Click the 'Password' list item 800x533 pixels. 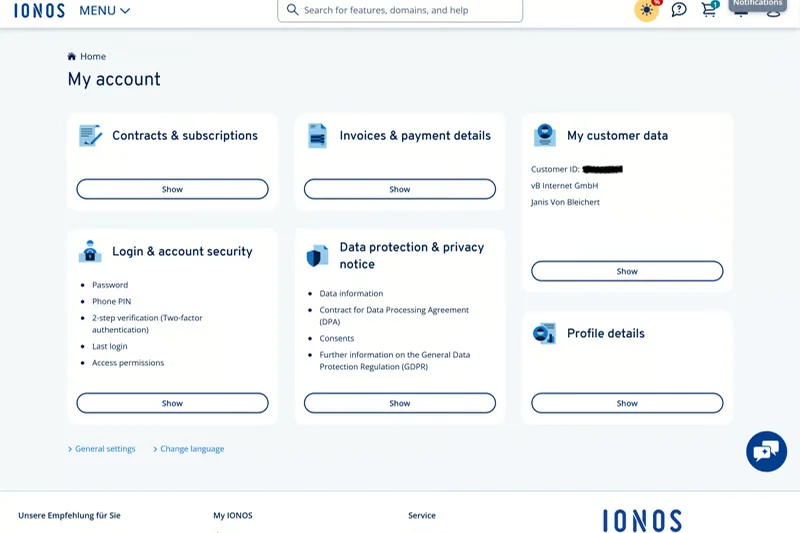point(110,285)
